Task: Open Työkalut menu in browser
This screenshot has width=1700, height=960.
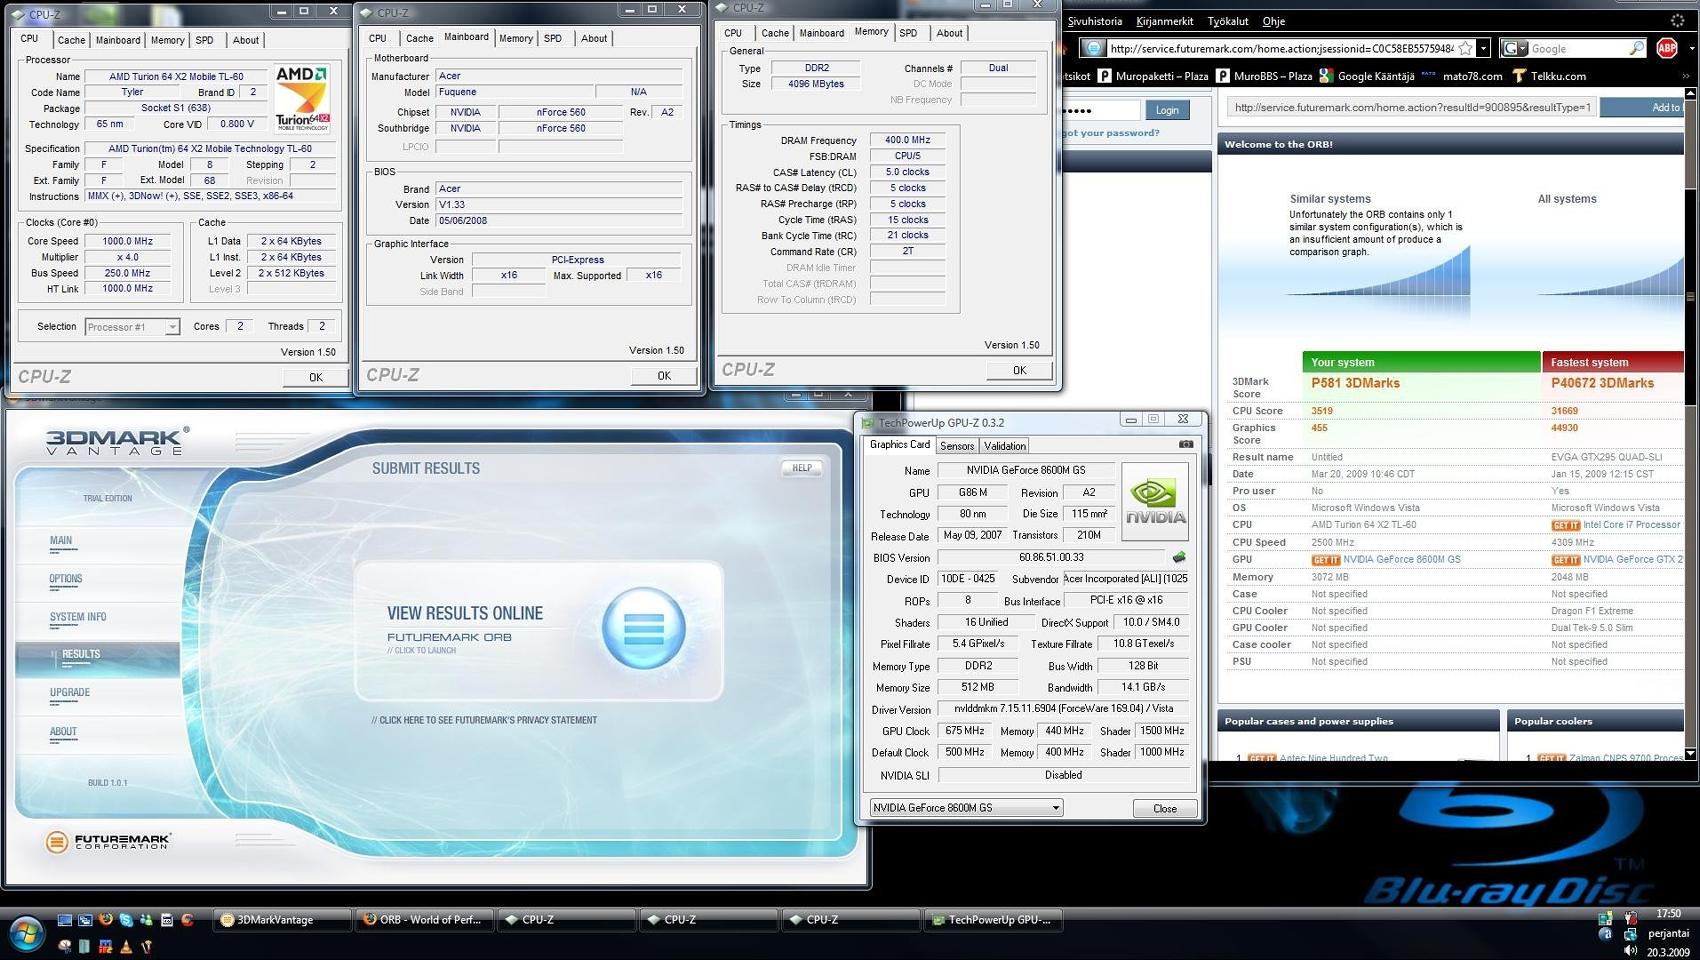Action: [x=1228, y=21]
